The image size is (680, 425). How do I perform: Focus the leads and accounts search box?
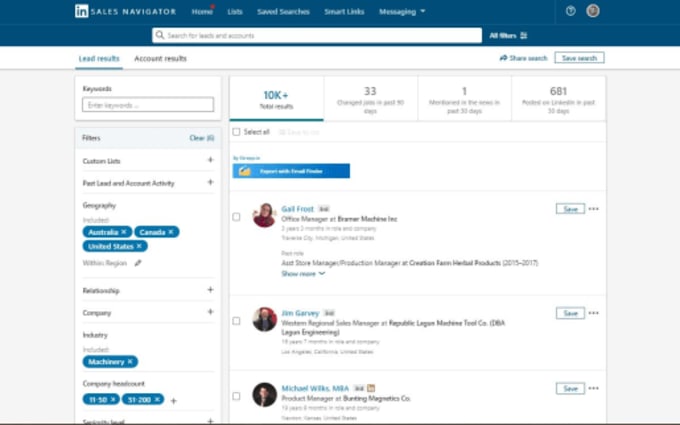317,36
